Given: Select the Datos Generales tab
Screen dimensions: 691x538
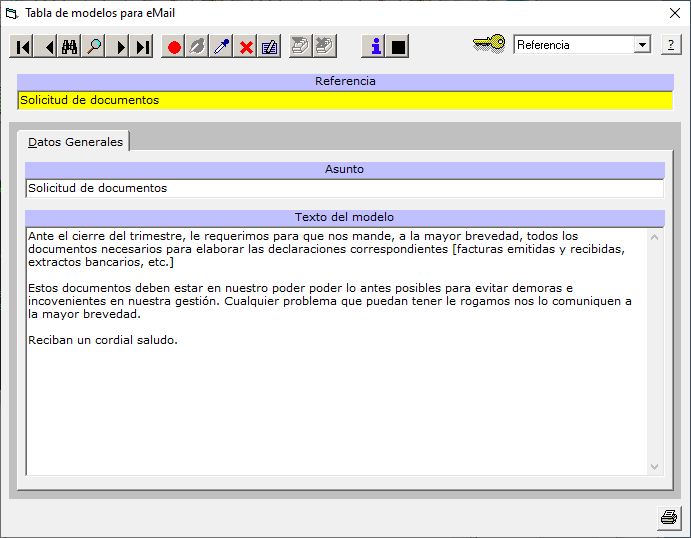Looking at the screenshot, I should (75, 142).
